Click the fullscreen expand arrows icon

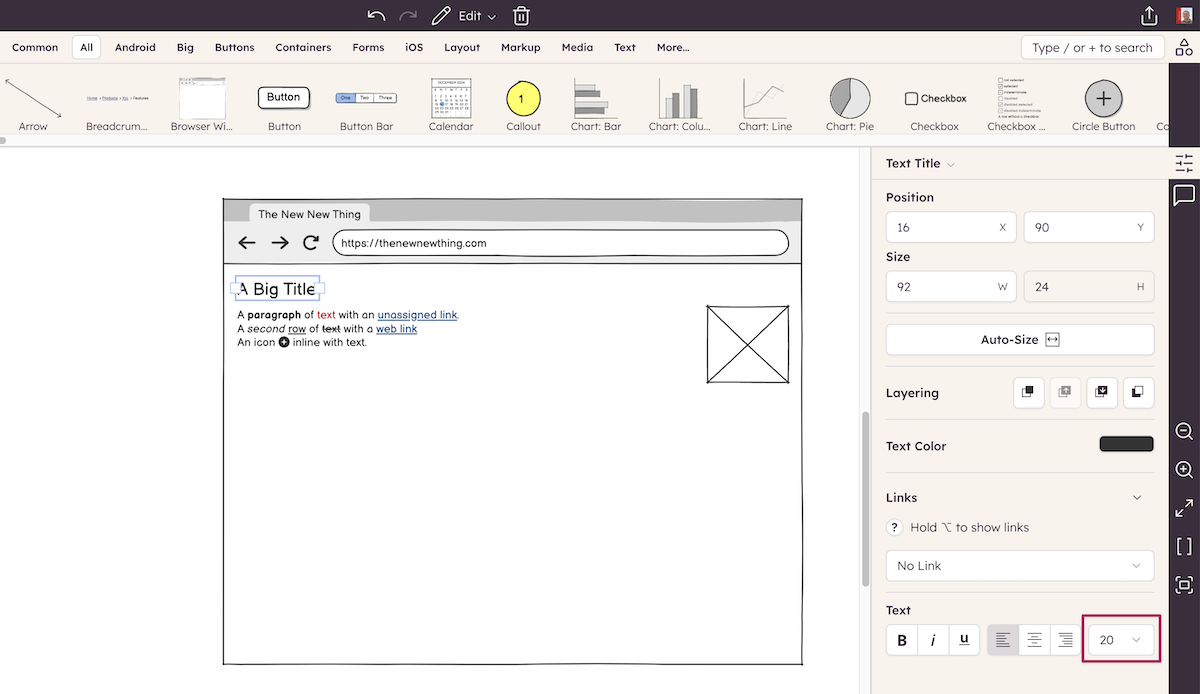[x=1184, y=508]
